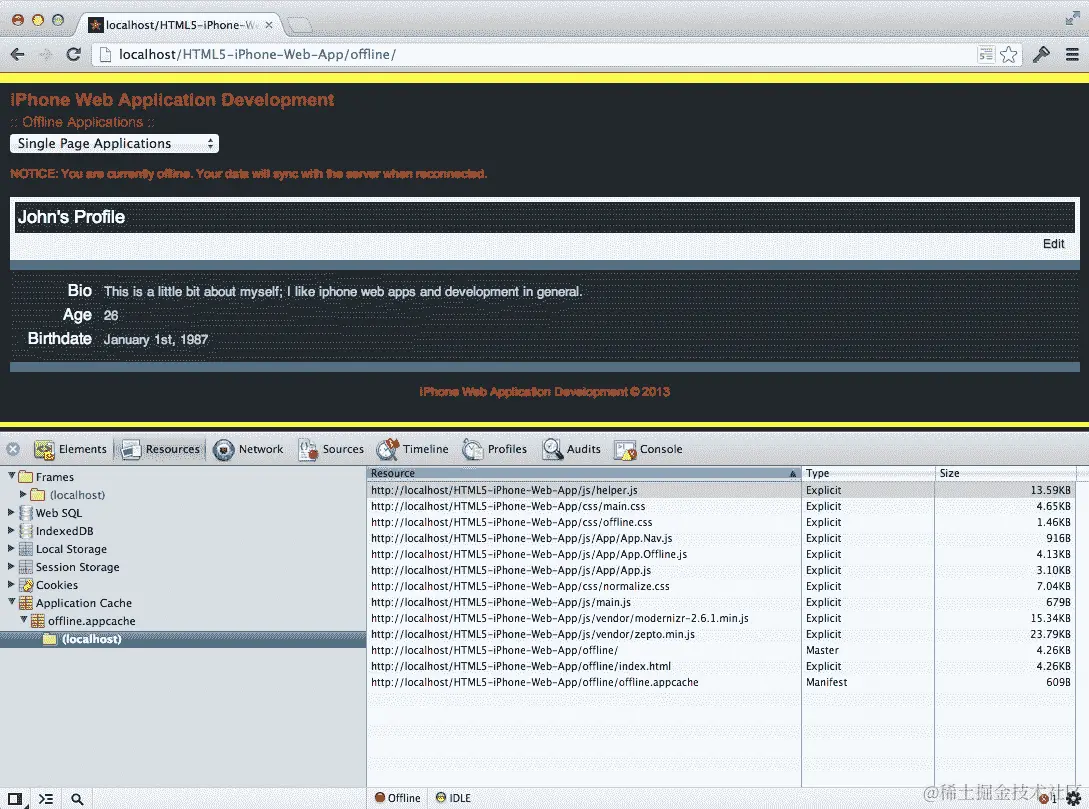This screenshot has height=809, width=1089.
Task: Collapse the Application Cache node
Action: (11, 602)
